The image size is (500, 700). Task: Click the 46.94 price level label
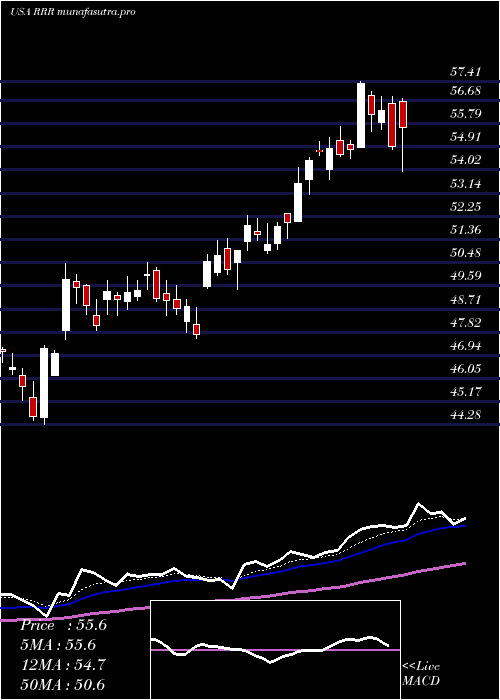[x=465, y=346]
